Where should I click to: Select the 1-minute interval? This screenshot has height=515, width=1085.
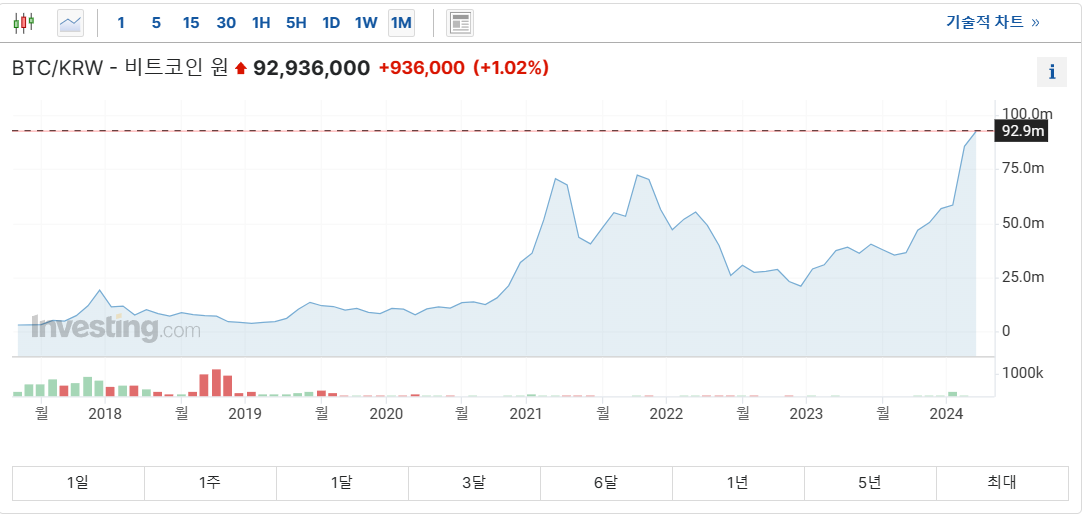pyautogui.click(x=121, y=23)
